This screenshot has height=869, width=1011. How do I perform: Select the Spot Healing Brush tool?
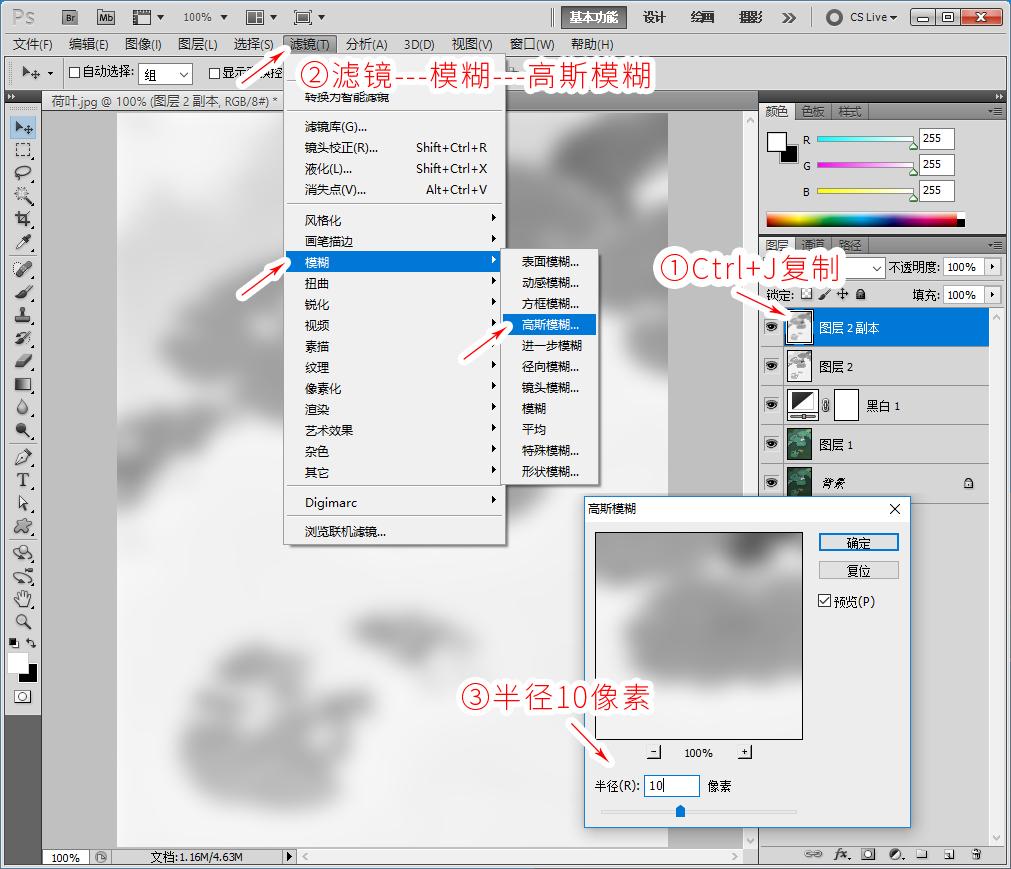[23, 269]
